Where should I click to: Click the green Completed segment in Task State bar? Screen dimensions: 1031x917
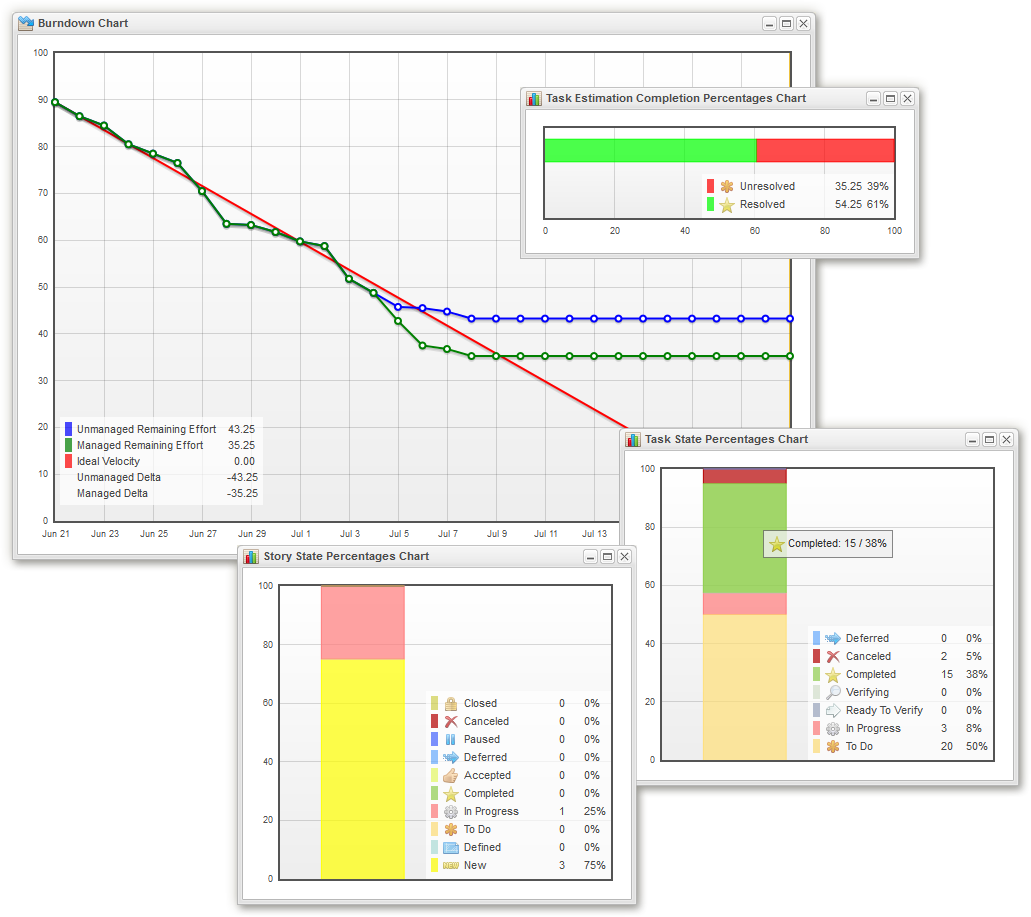(x=744, y=538)
